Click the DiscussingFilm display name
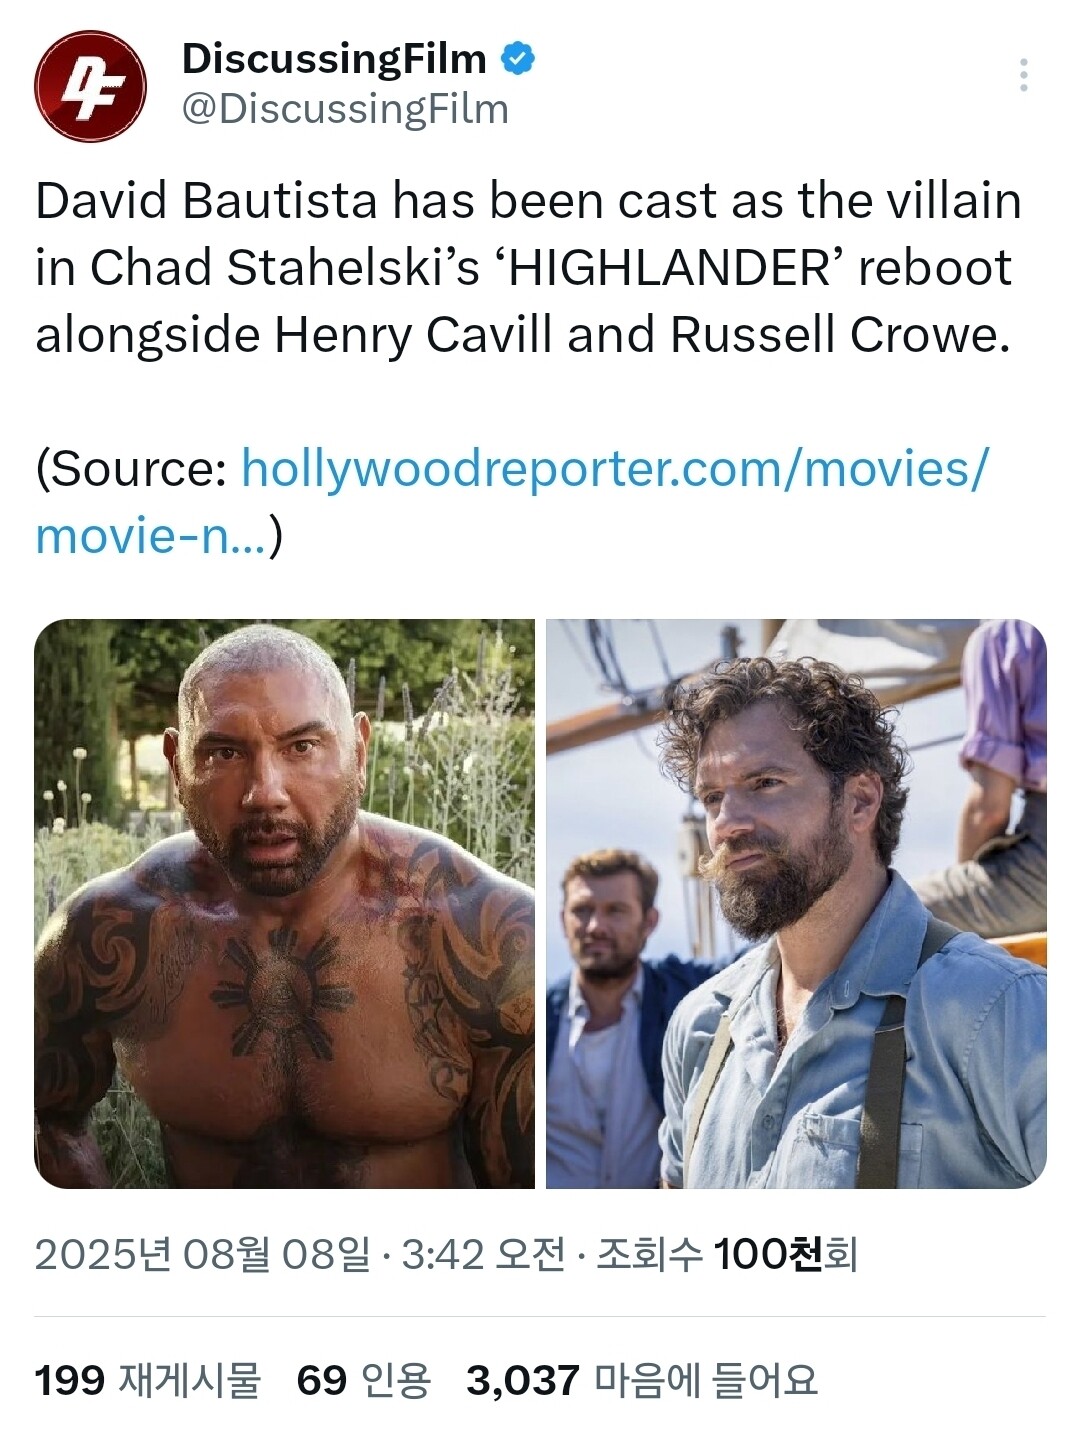Screen dimensions: 1080x1434 (x=334, y=59)
